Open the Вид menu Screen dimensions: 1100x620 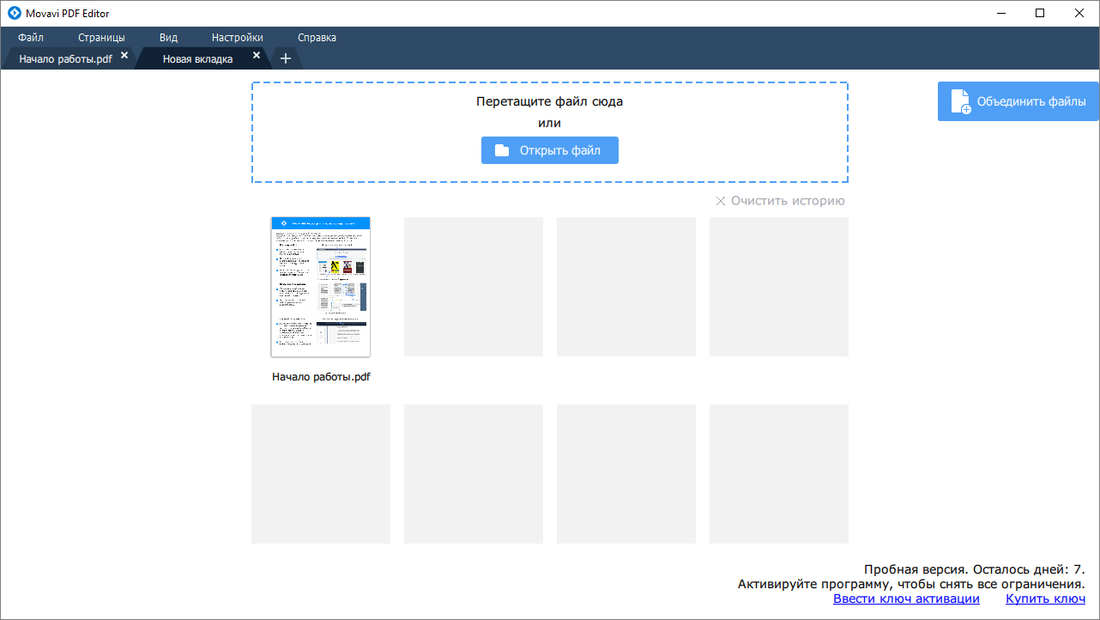168,37
